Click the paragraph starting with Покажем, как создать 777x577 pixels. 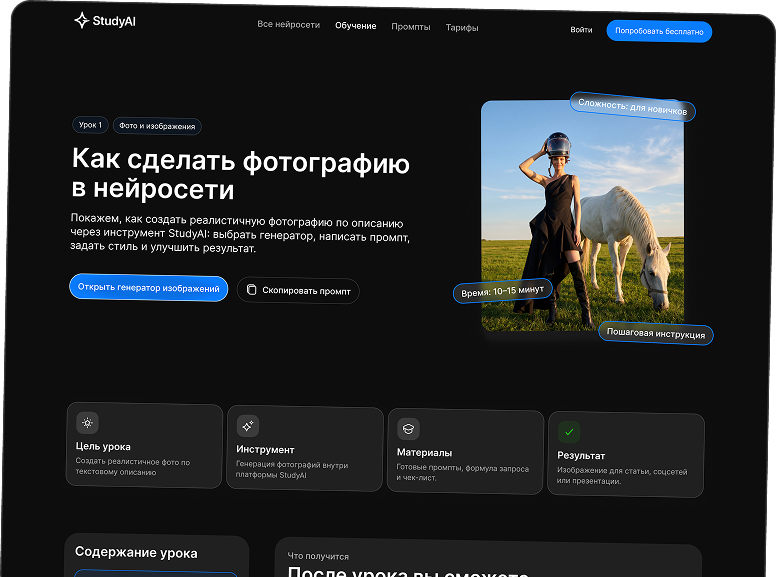click(x=240, y=233)
